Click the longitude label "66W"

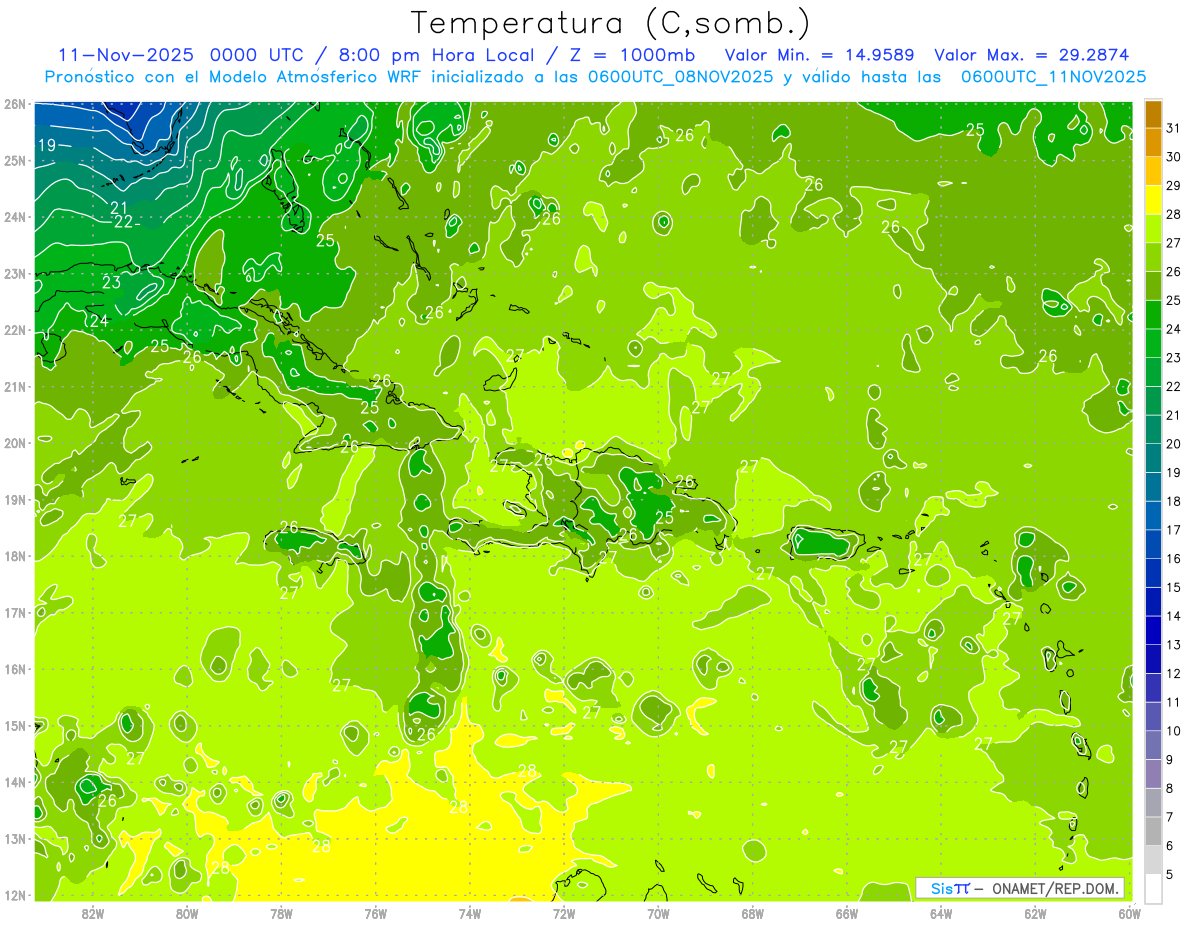(x=847, y=913)
